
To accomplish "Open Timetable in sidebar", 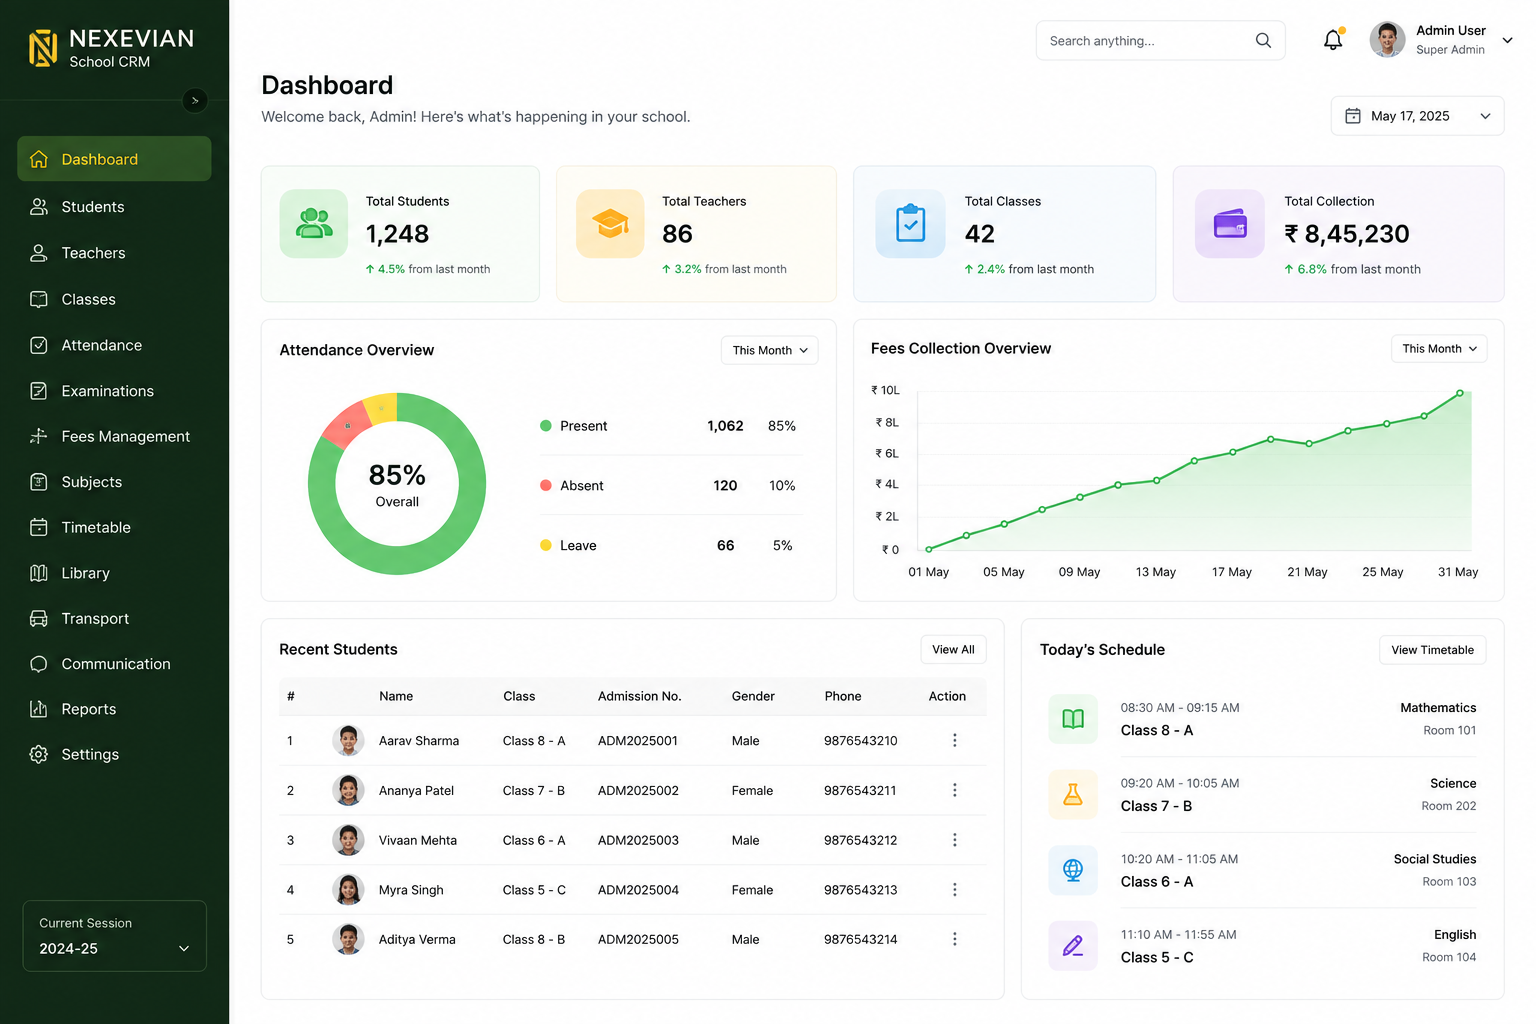I will (114, 527).
